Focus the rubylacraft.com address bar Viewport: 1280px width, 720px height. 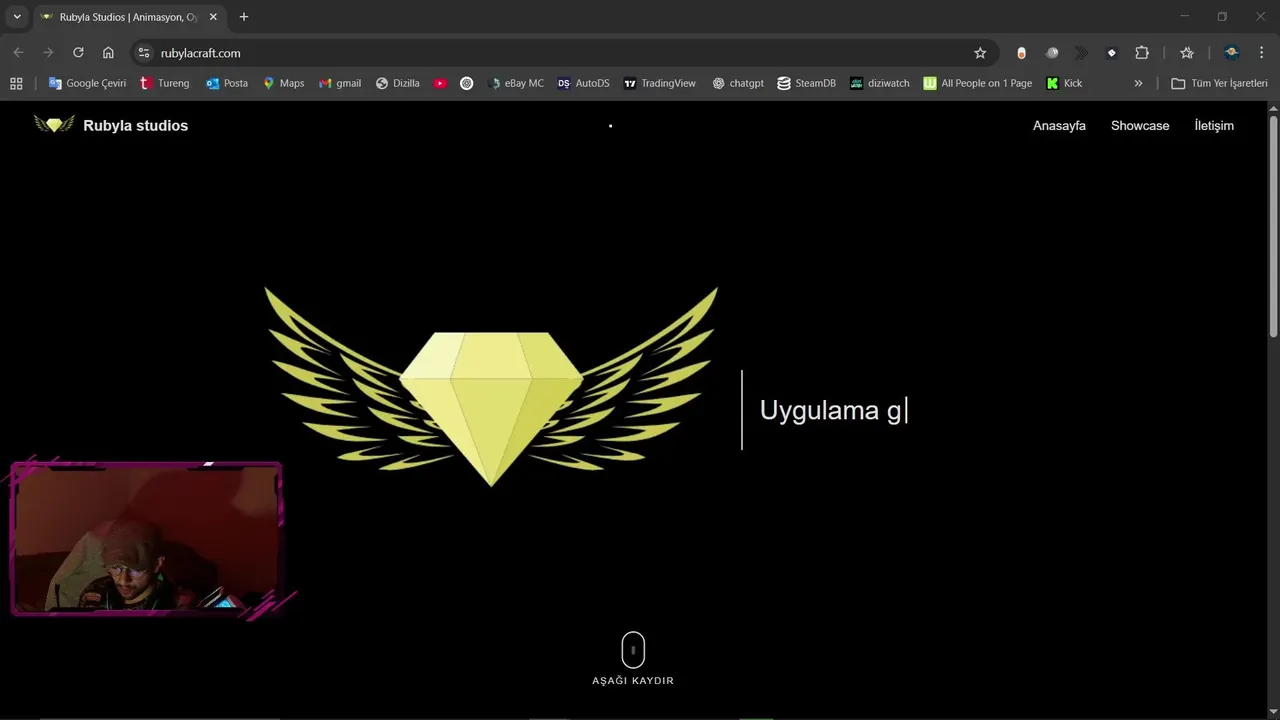tap(565, 53)
